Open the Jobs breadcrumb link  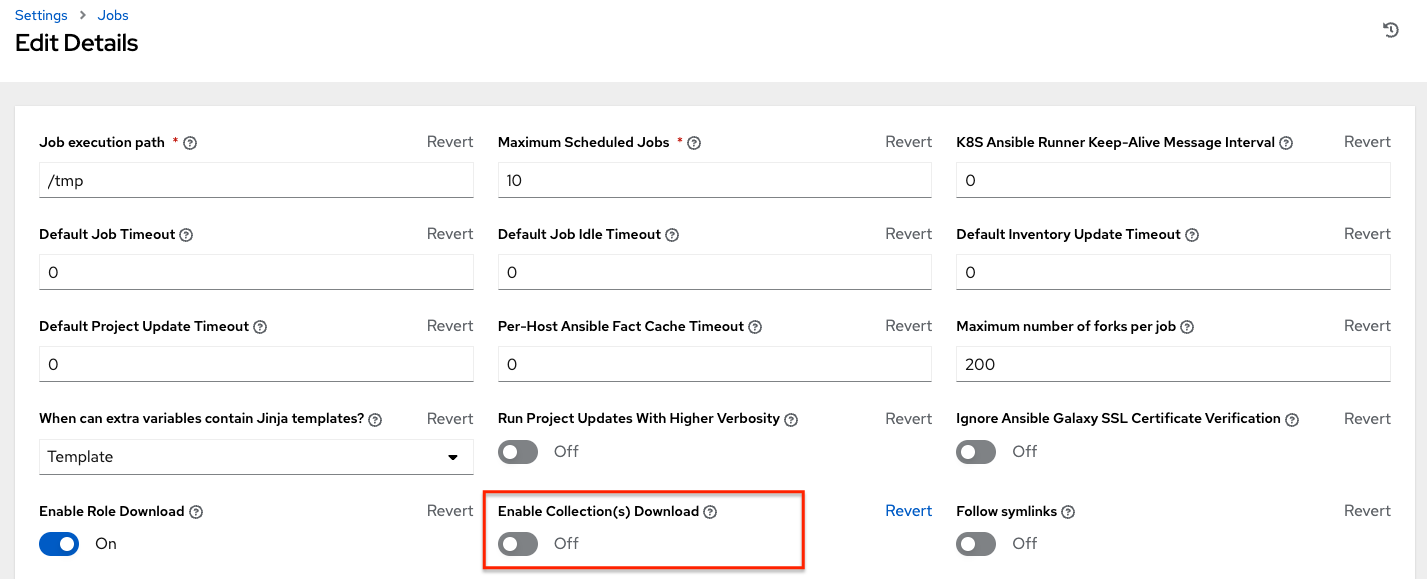click(112, 15)
